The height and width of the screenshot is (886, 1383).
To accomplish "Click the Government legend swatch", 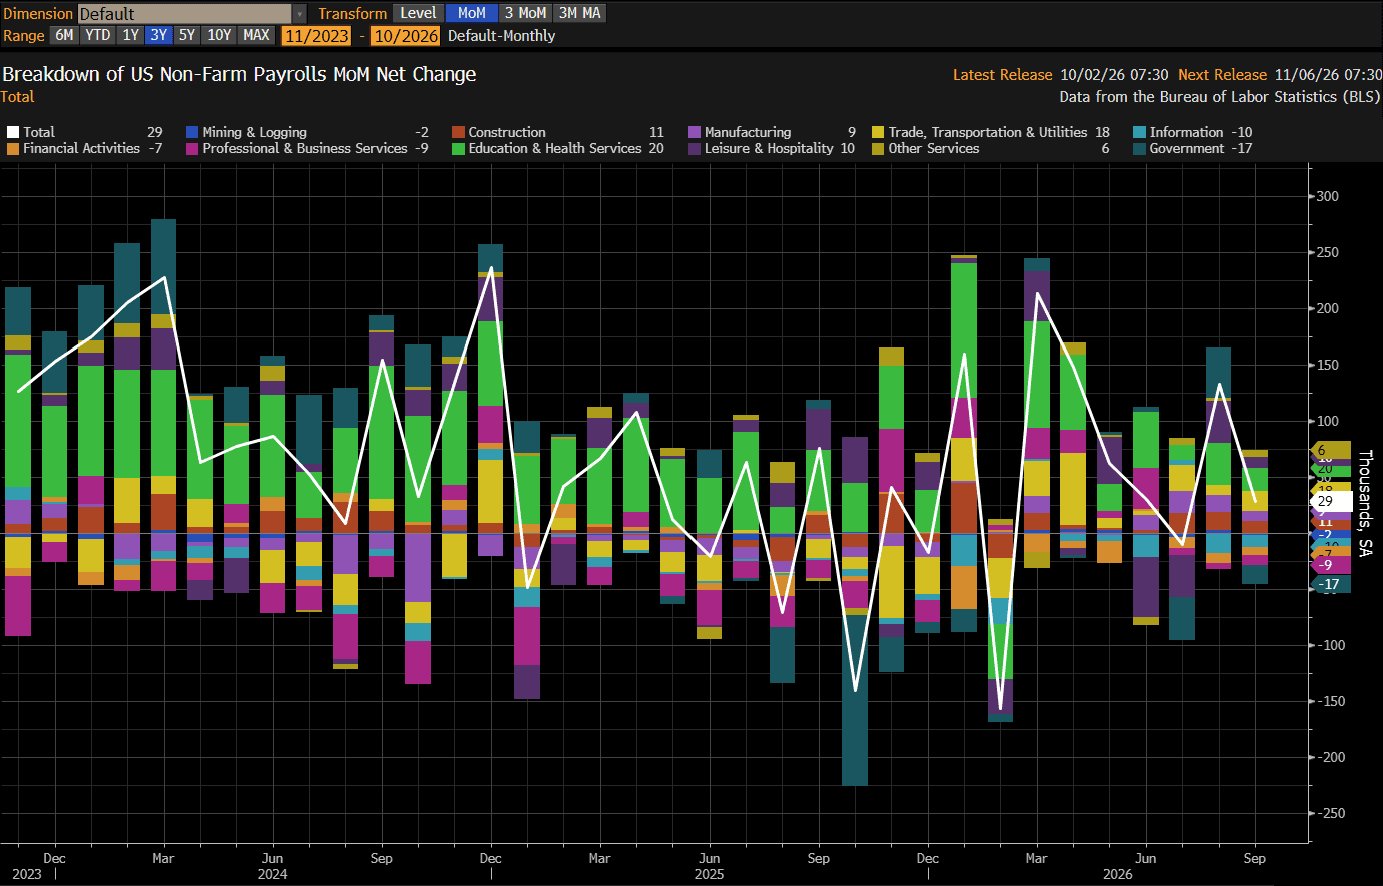I will (1140, 148).
